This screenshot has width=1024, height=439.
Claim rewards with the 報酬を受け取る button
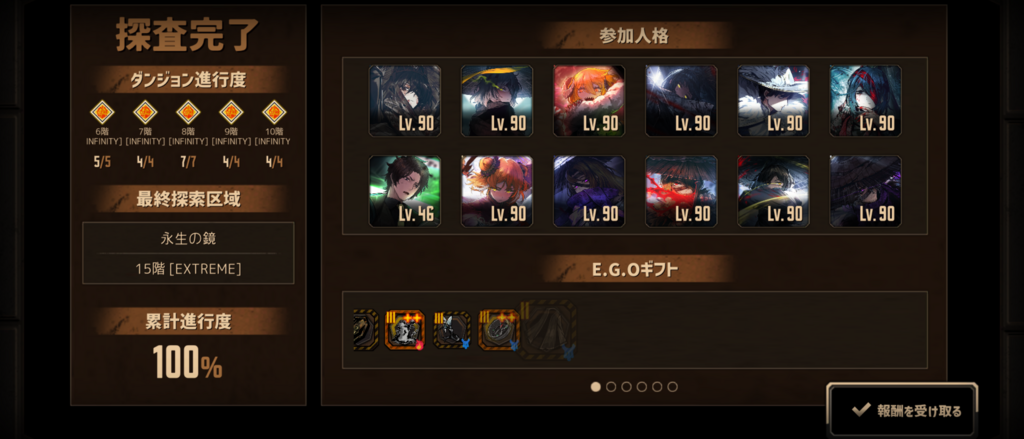tap(903, 411)
